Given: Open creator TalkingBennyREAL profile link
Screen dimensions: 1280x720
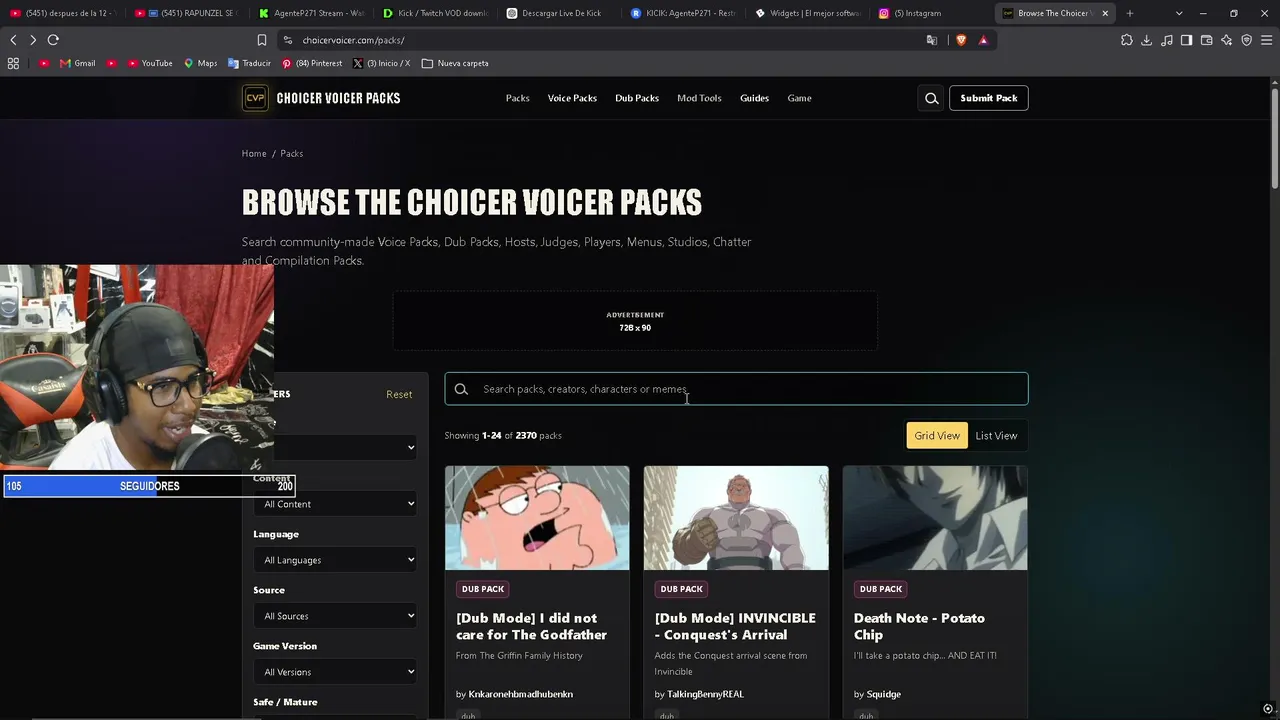Looking at the screenshot, I should coord(705,694).
